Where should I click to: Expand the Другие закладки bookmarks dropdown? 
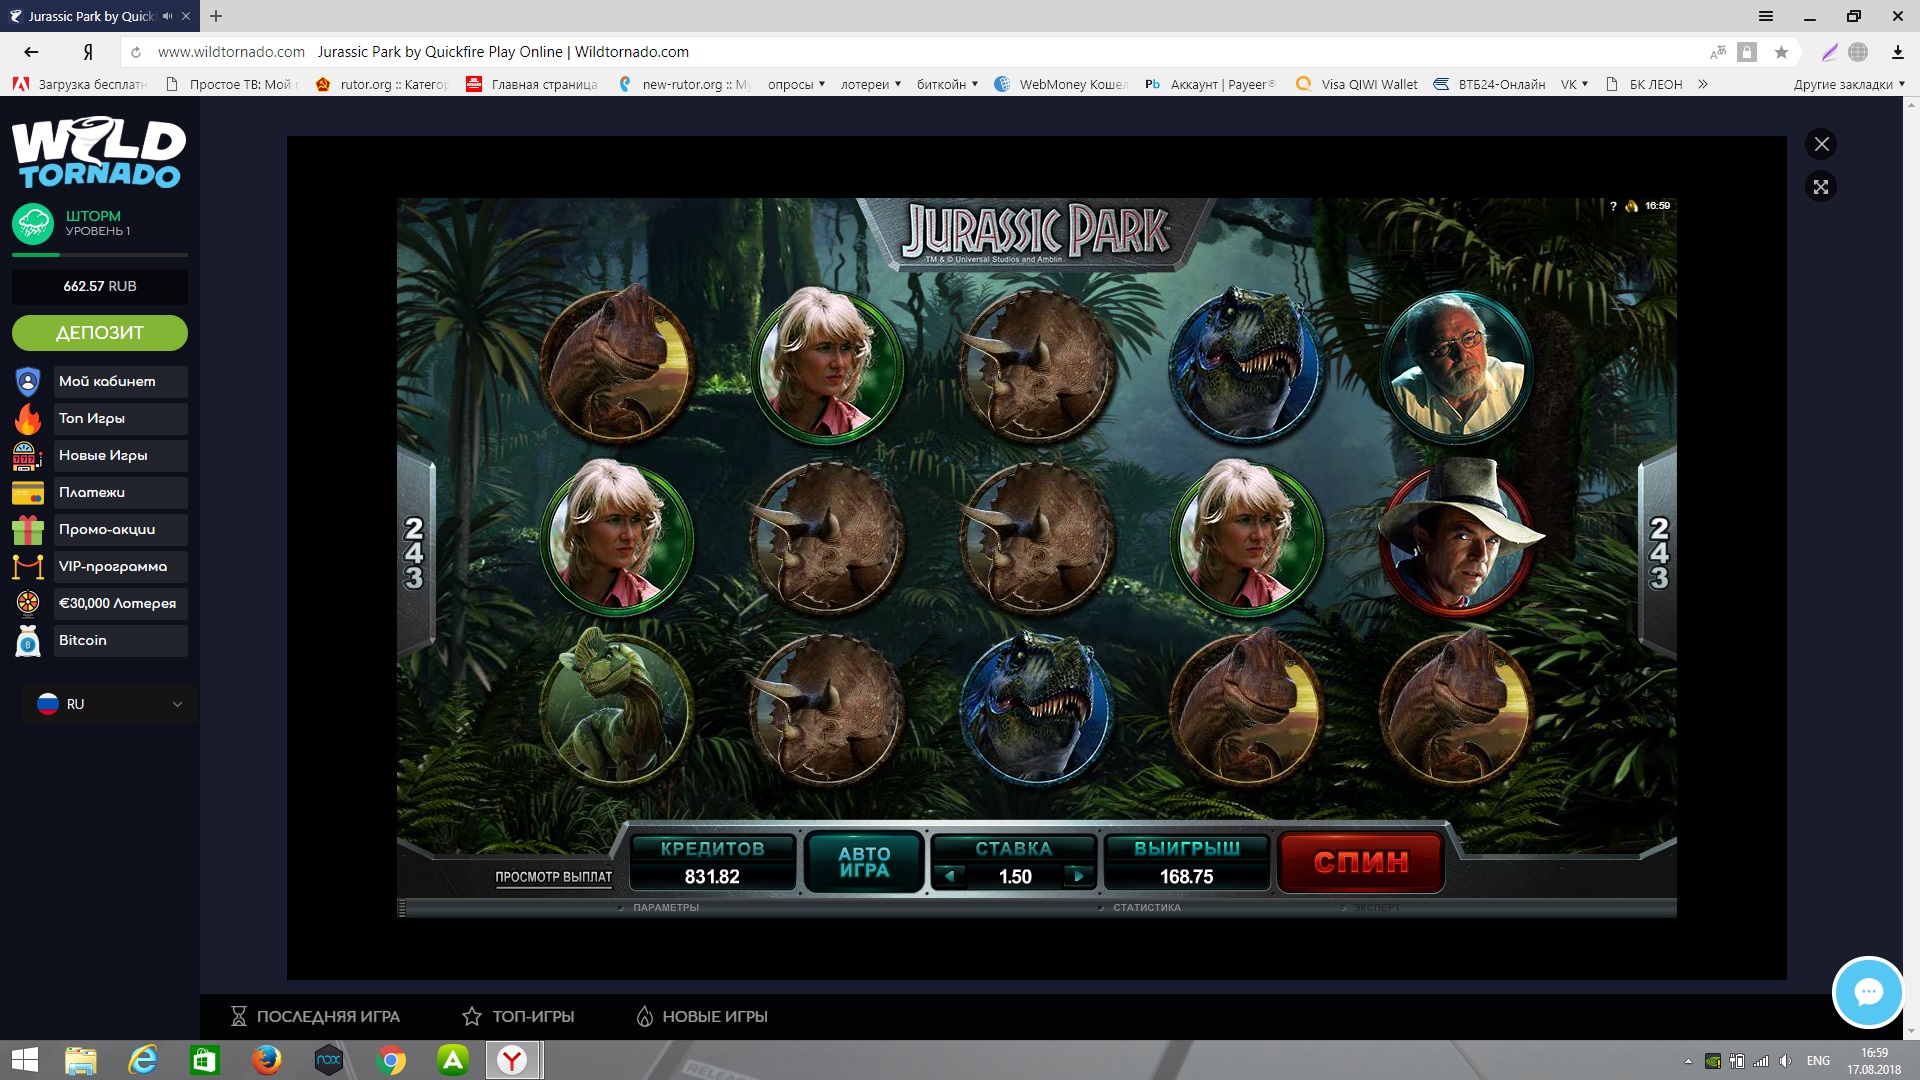[x=1848, y=84]
